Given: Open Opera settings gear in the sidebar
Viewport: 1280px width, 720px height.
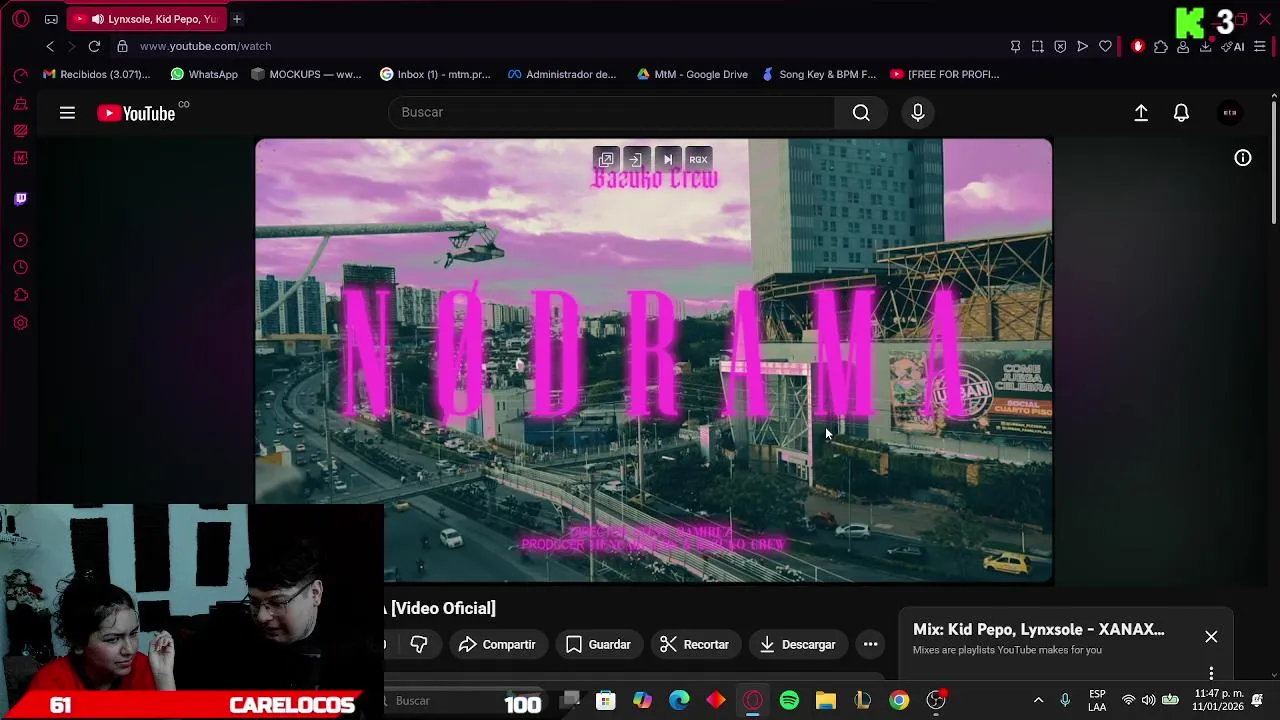Looking at the screenshot, I should tap(20, 323).
